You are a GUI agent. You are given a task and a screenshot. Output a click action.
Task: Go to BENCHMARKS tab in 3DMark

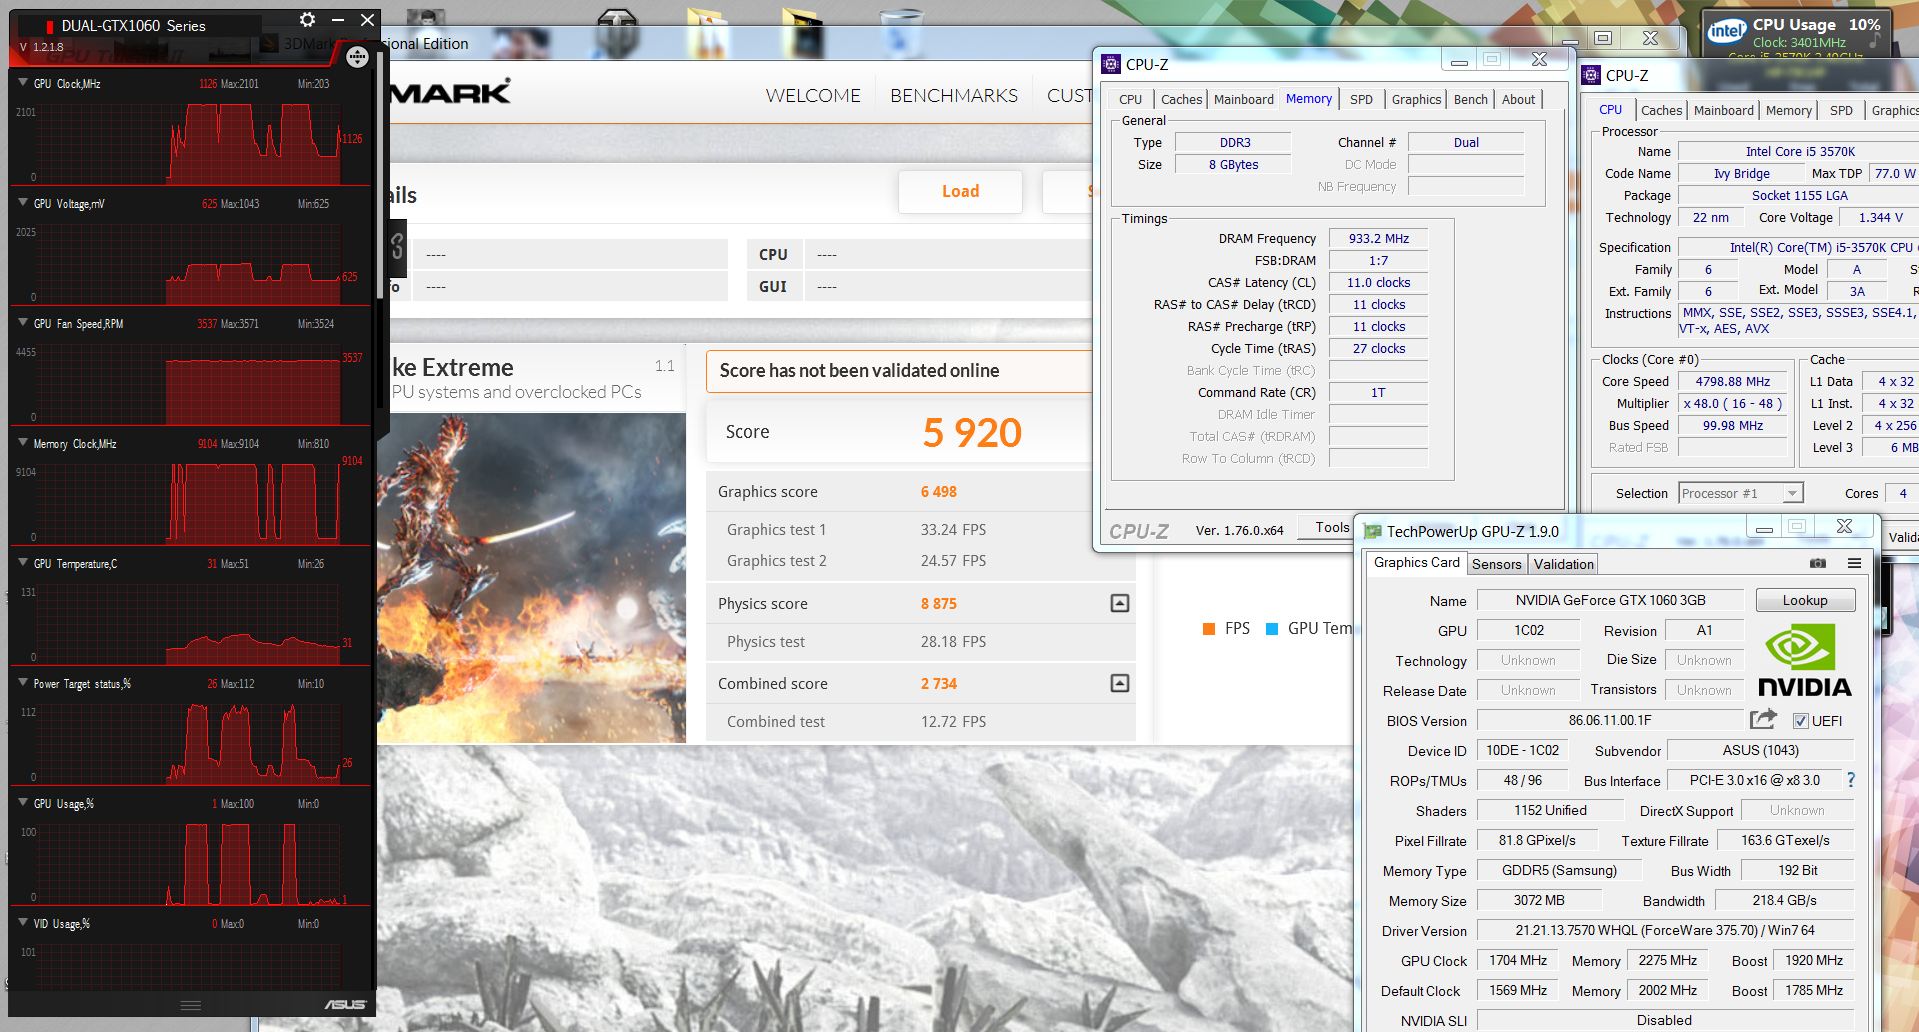pos(954,96)
